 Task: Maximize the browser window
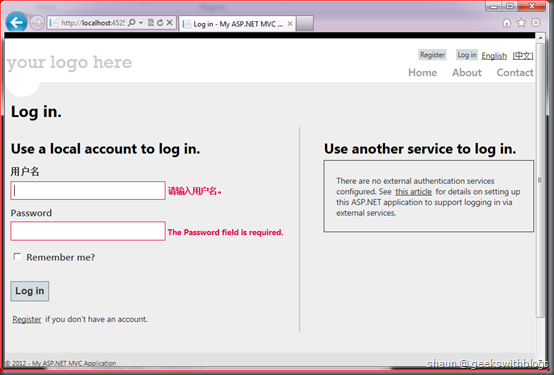[509, 6]
